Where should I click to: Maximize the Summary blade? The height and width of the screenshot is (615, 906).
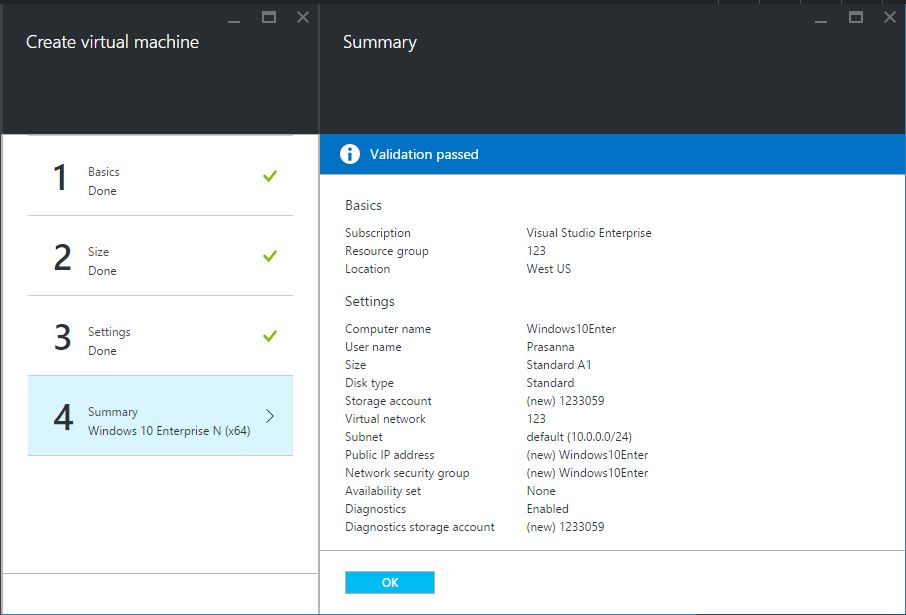[855, 17]
